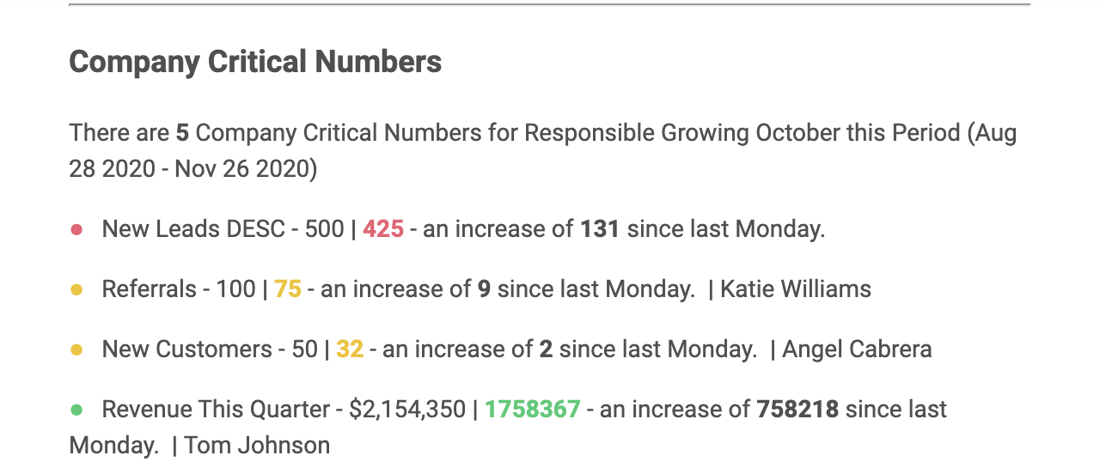Click the Referrals metric label
This screenshot has width=1100, height=474.
click(149, 289)
